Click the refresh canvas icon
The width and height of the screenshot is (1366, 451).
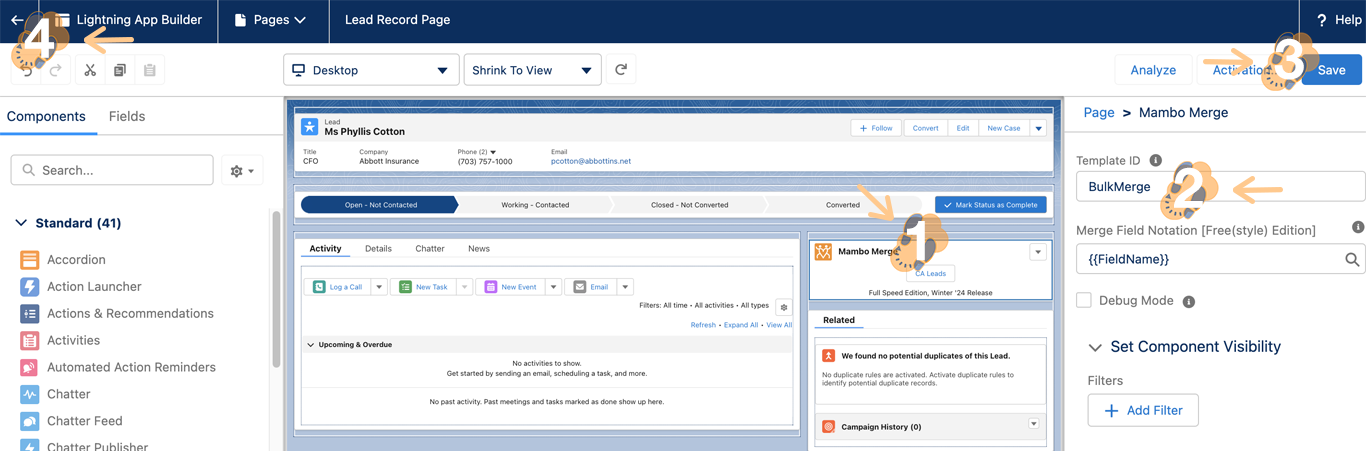pyautogui.click(x=621, y=70)
